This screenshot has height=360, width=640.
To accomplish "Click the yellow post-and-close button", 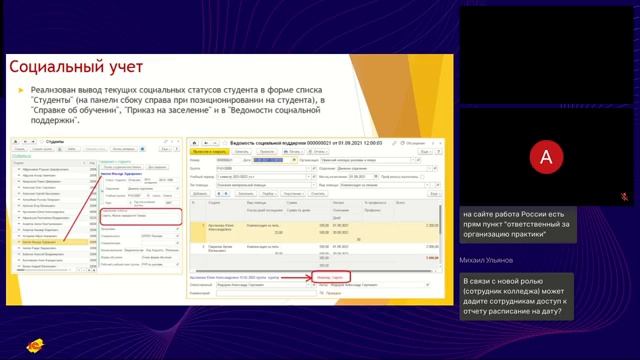I will (x=209, y=151).
